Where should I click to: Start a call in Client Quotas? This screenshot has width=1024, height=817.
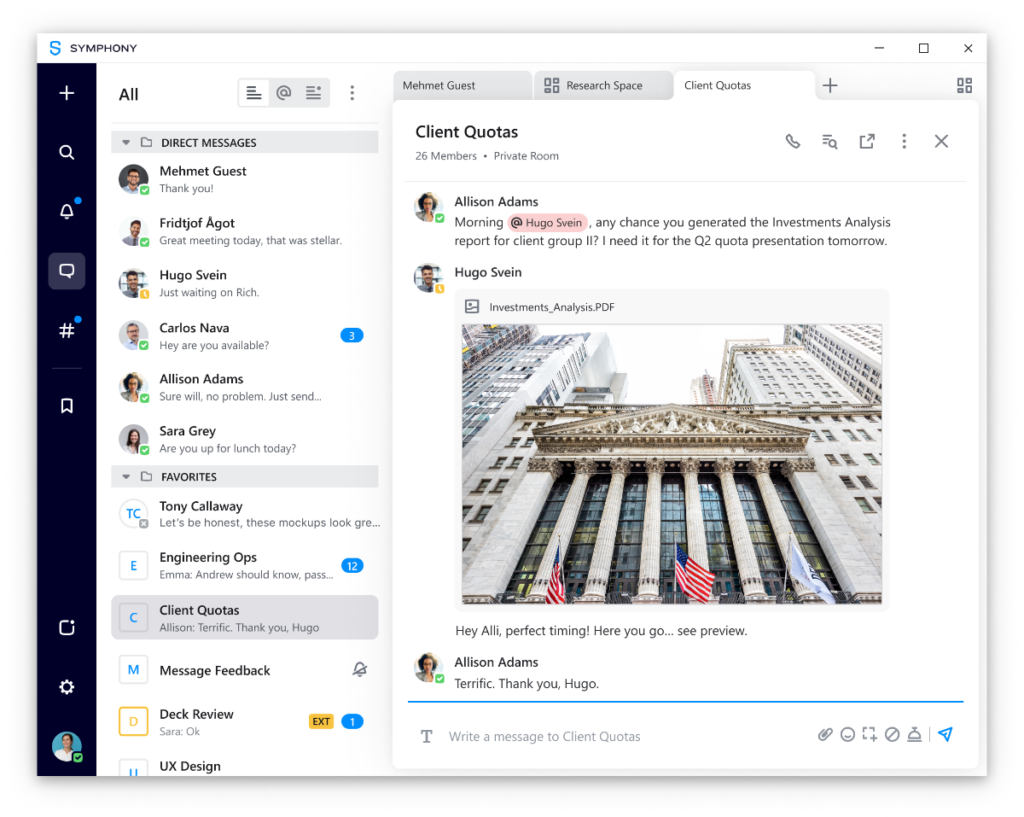pyautogui.click(x=792, y=142)
